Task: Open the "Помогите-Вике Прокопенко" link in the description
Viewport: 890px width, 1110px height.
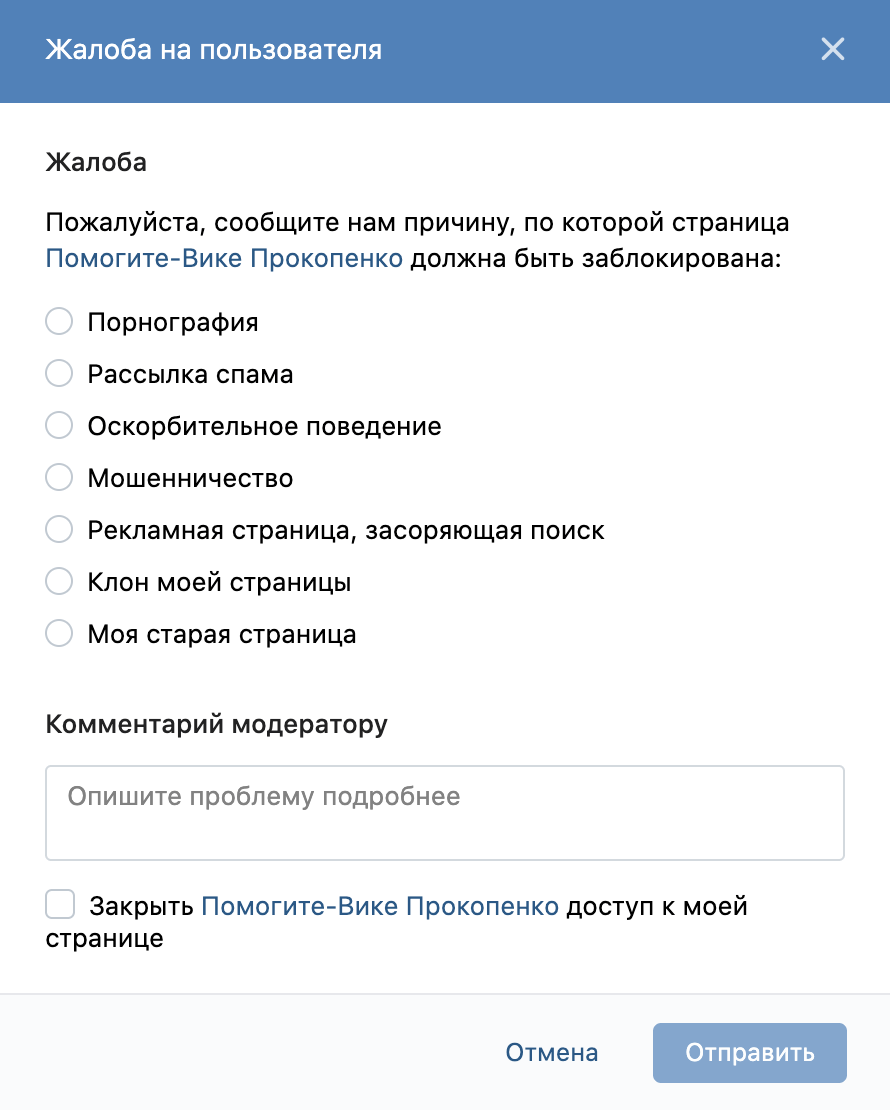Action: click(224, 259)
